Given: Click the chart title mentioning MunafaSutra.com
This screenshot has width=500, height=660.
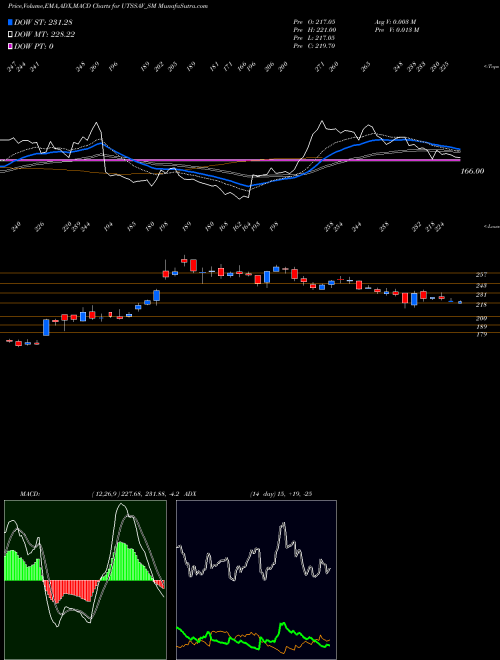Looking at the screenshot, I should (x=108, y=6).
